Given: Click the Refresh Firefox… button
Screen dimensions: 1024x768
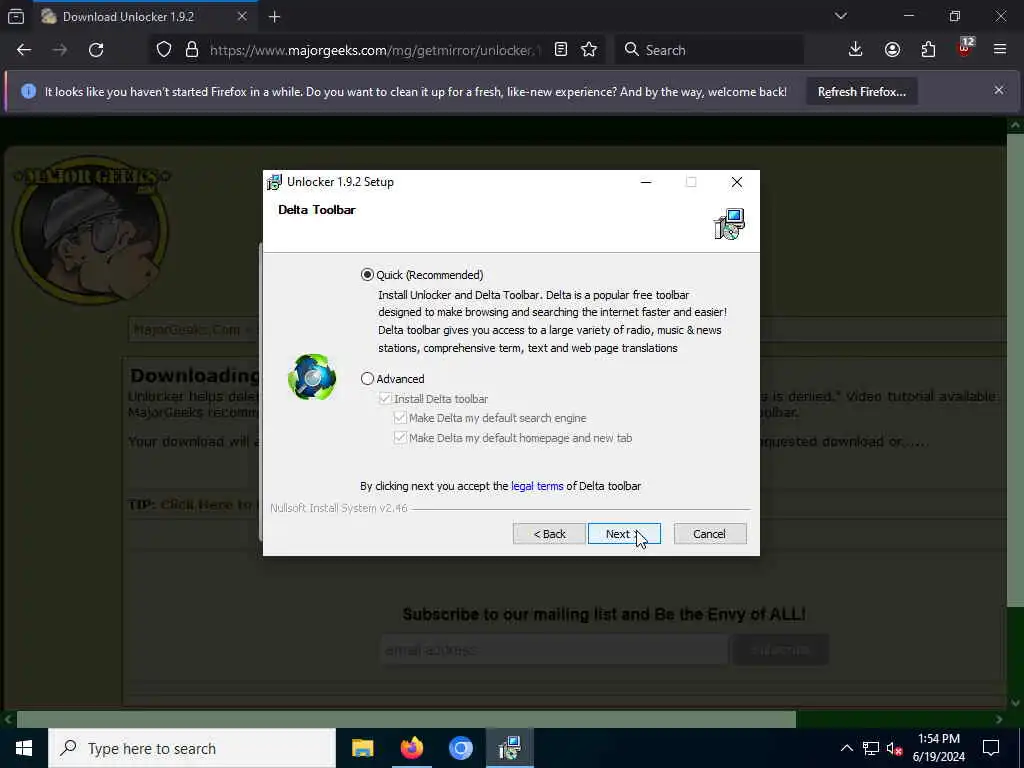Looking at the screenshot, I should 861,92.
